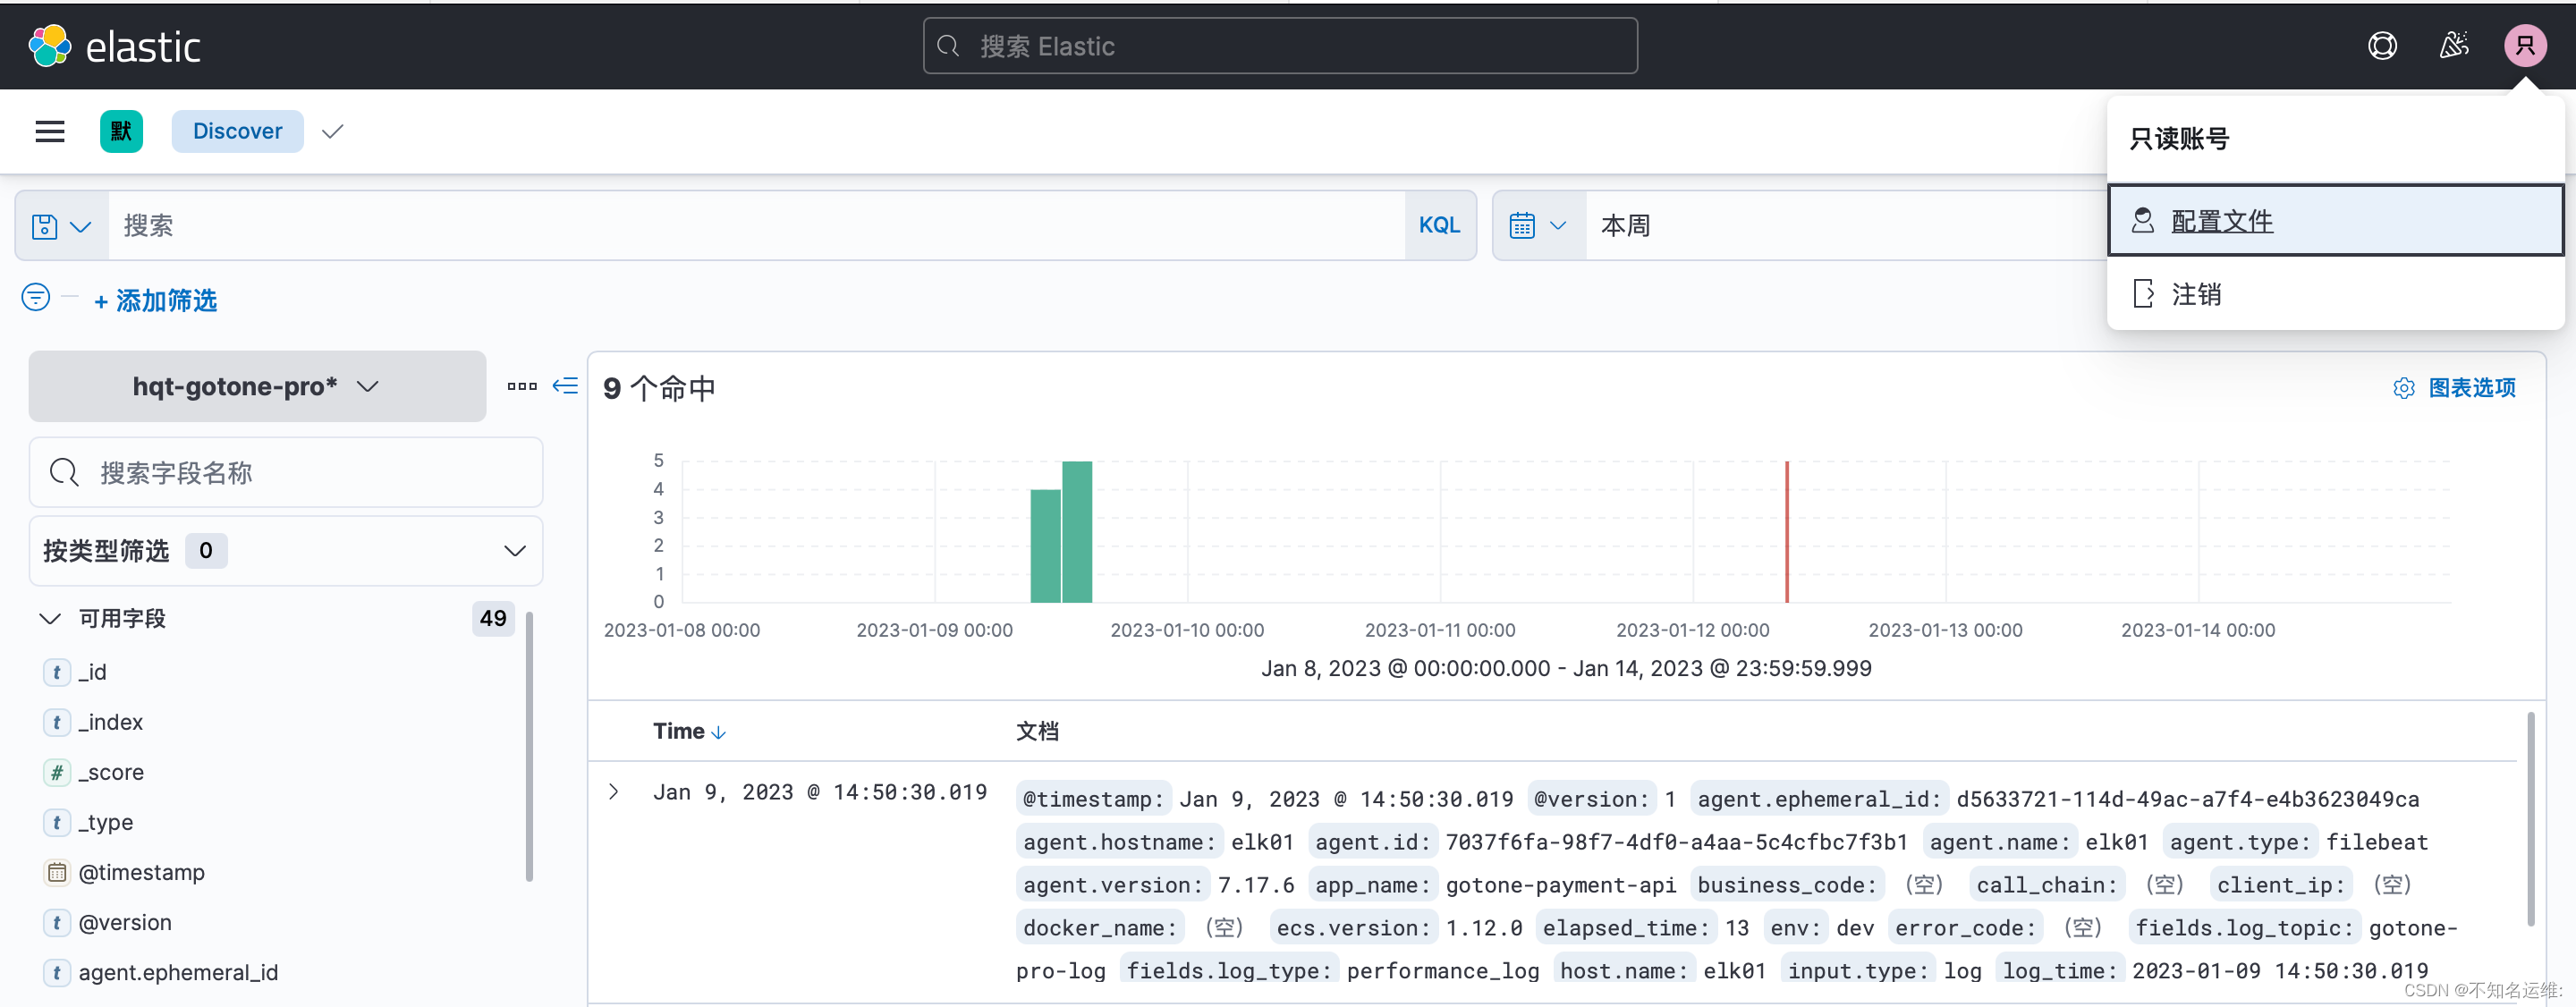This screenshot has width=2576, height=1007.
Task: Click the user avatar icon
Action: [x=2524, y=46]
